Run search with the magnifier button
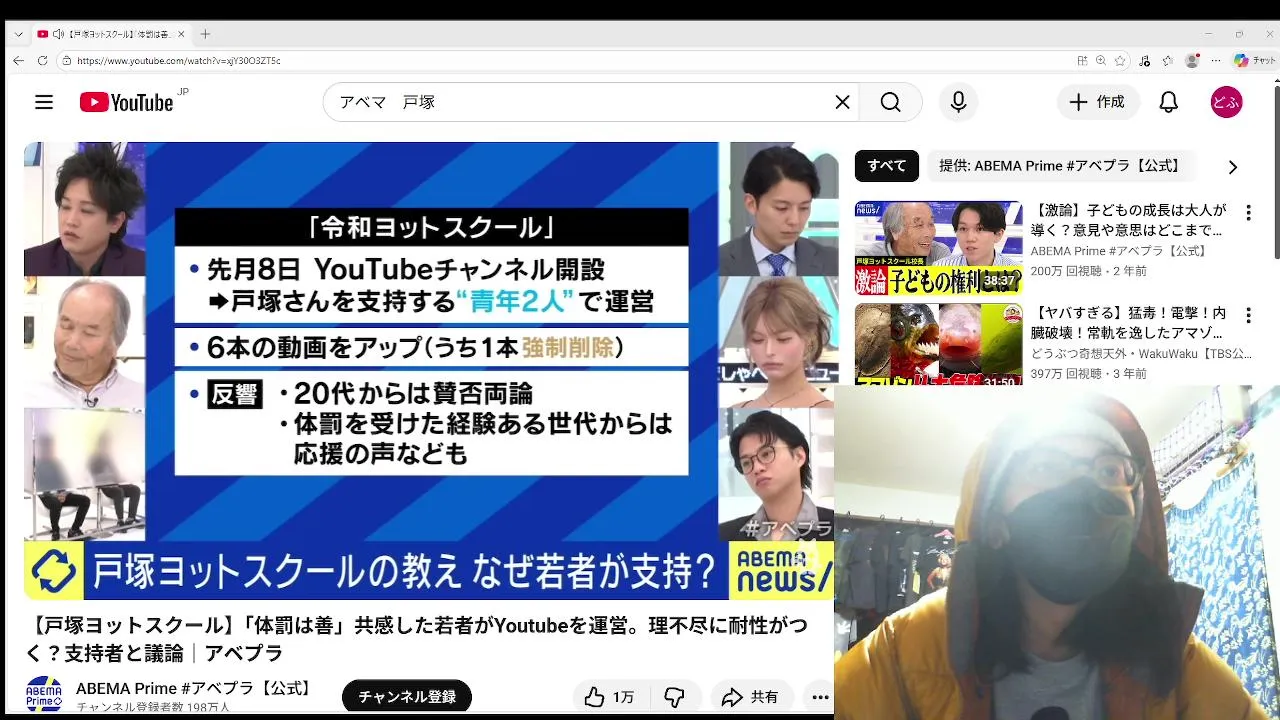The width and height of the screenshot is (1280, 720). pyautogui.click(x=890, y=102)
